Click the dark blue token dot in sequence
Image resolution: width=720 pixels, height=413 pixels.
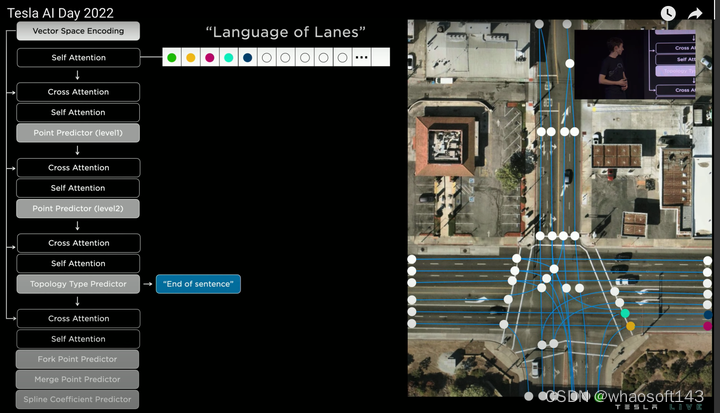(248, 57)
